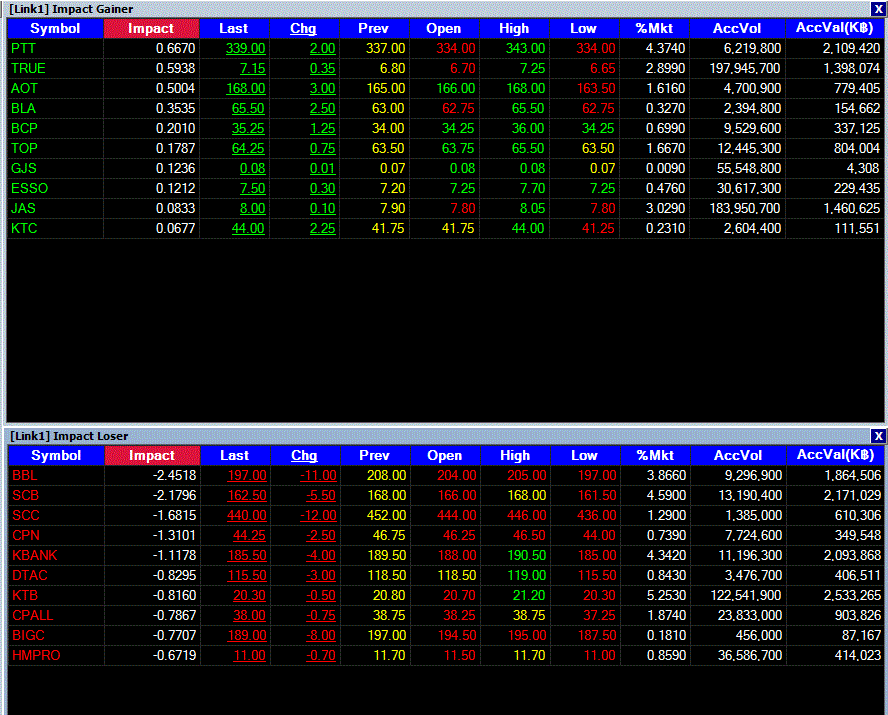Open BBL last price link 197.00
This screenshot has width=888, height=715.
[x=247, y=476]
